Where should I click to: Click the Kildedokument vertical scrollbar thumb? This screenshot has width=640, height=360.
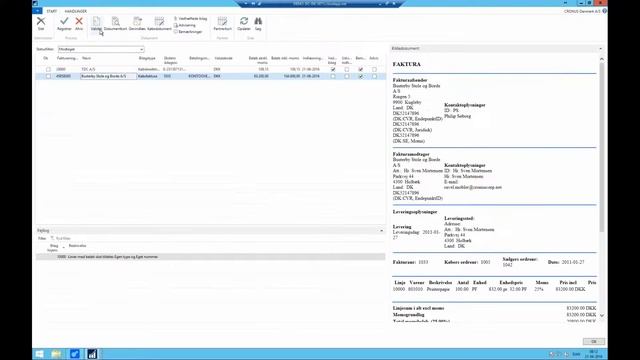(x=602, y=147)
